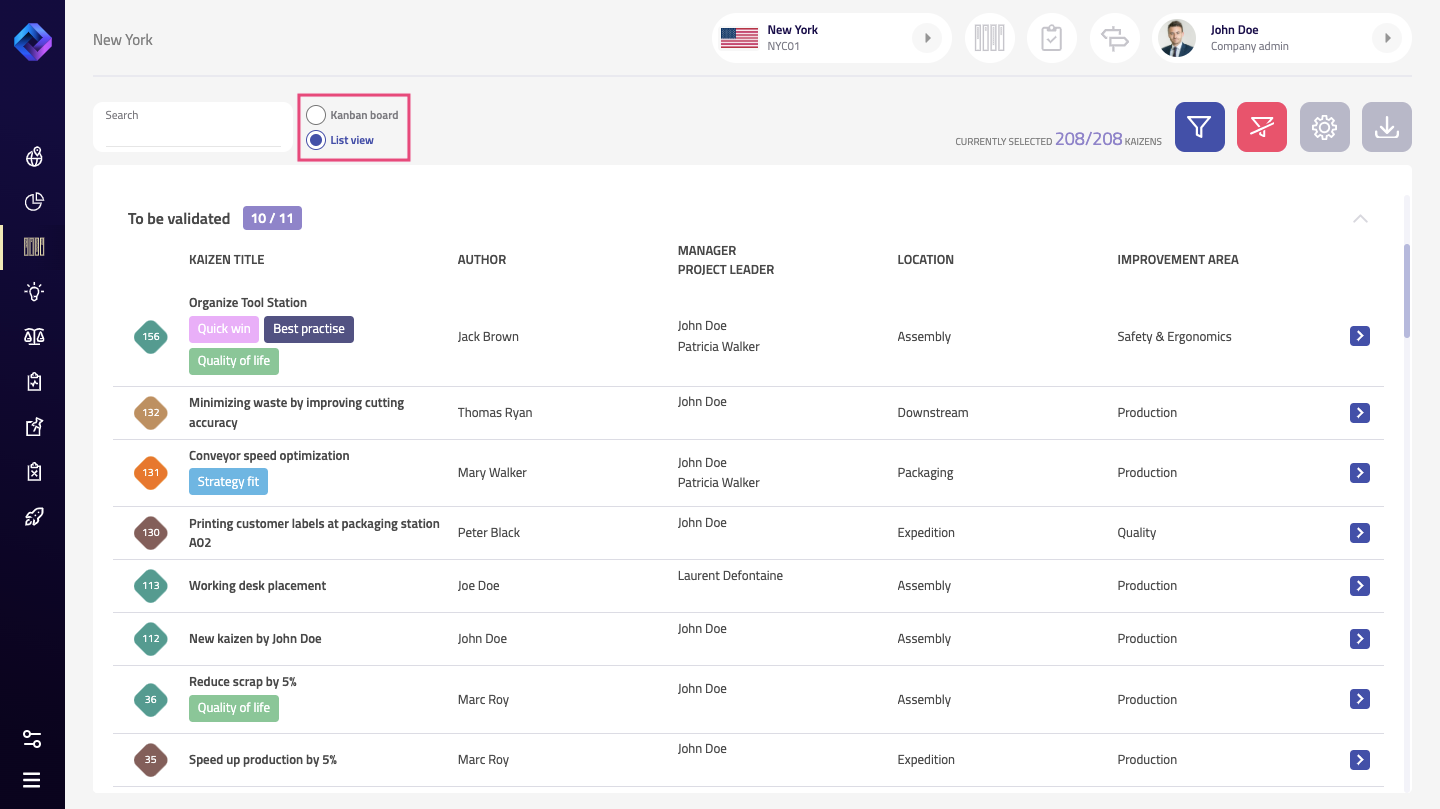Expand the New York NYC01 site selector
Image resolution: width=1440 pixels, height=809 pixels.
pyautogui.click(x=927, y=38)
